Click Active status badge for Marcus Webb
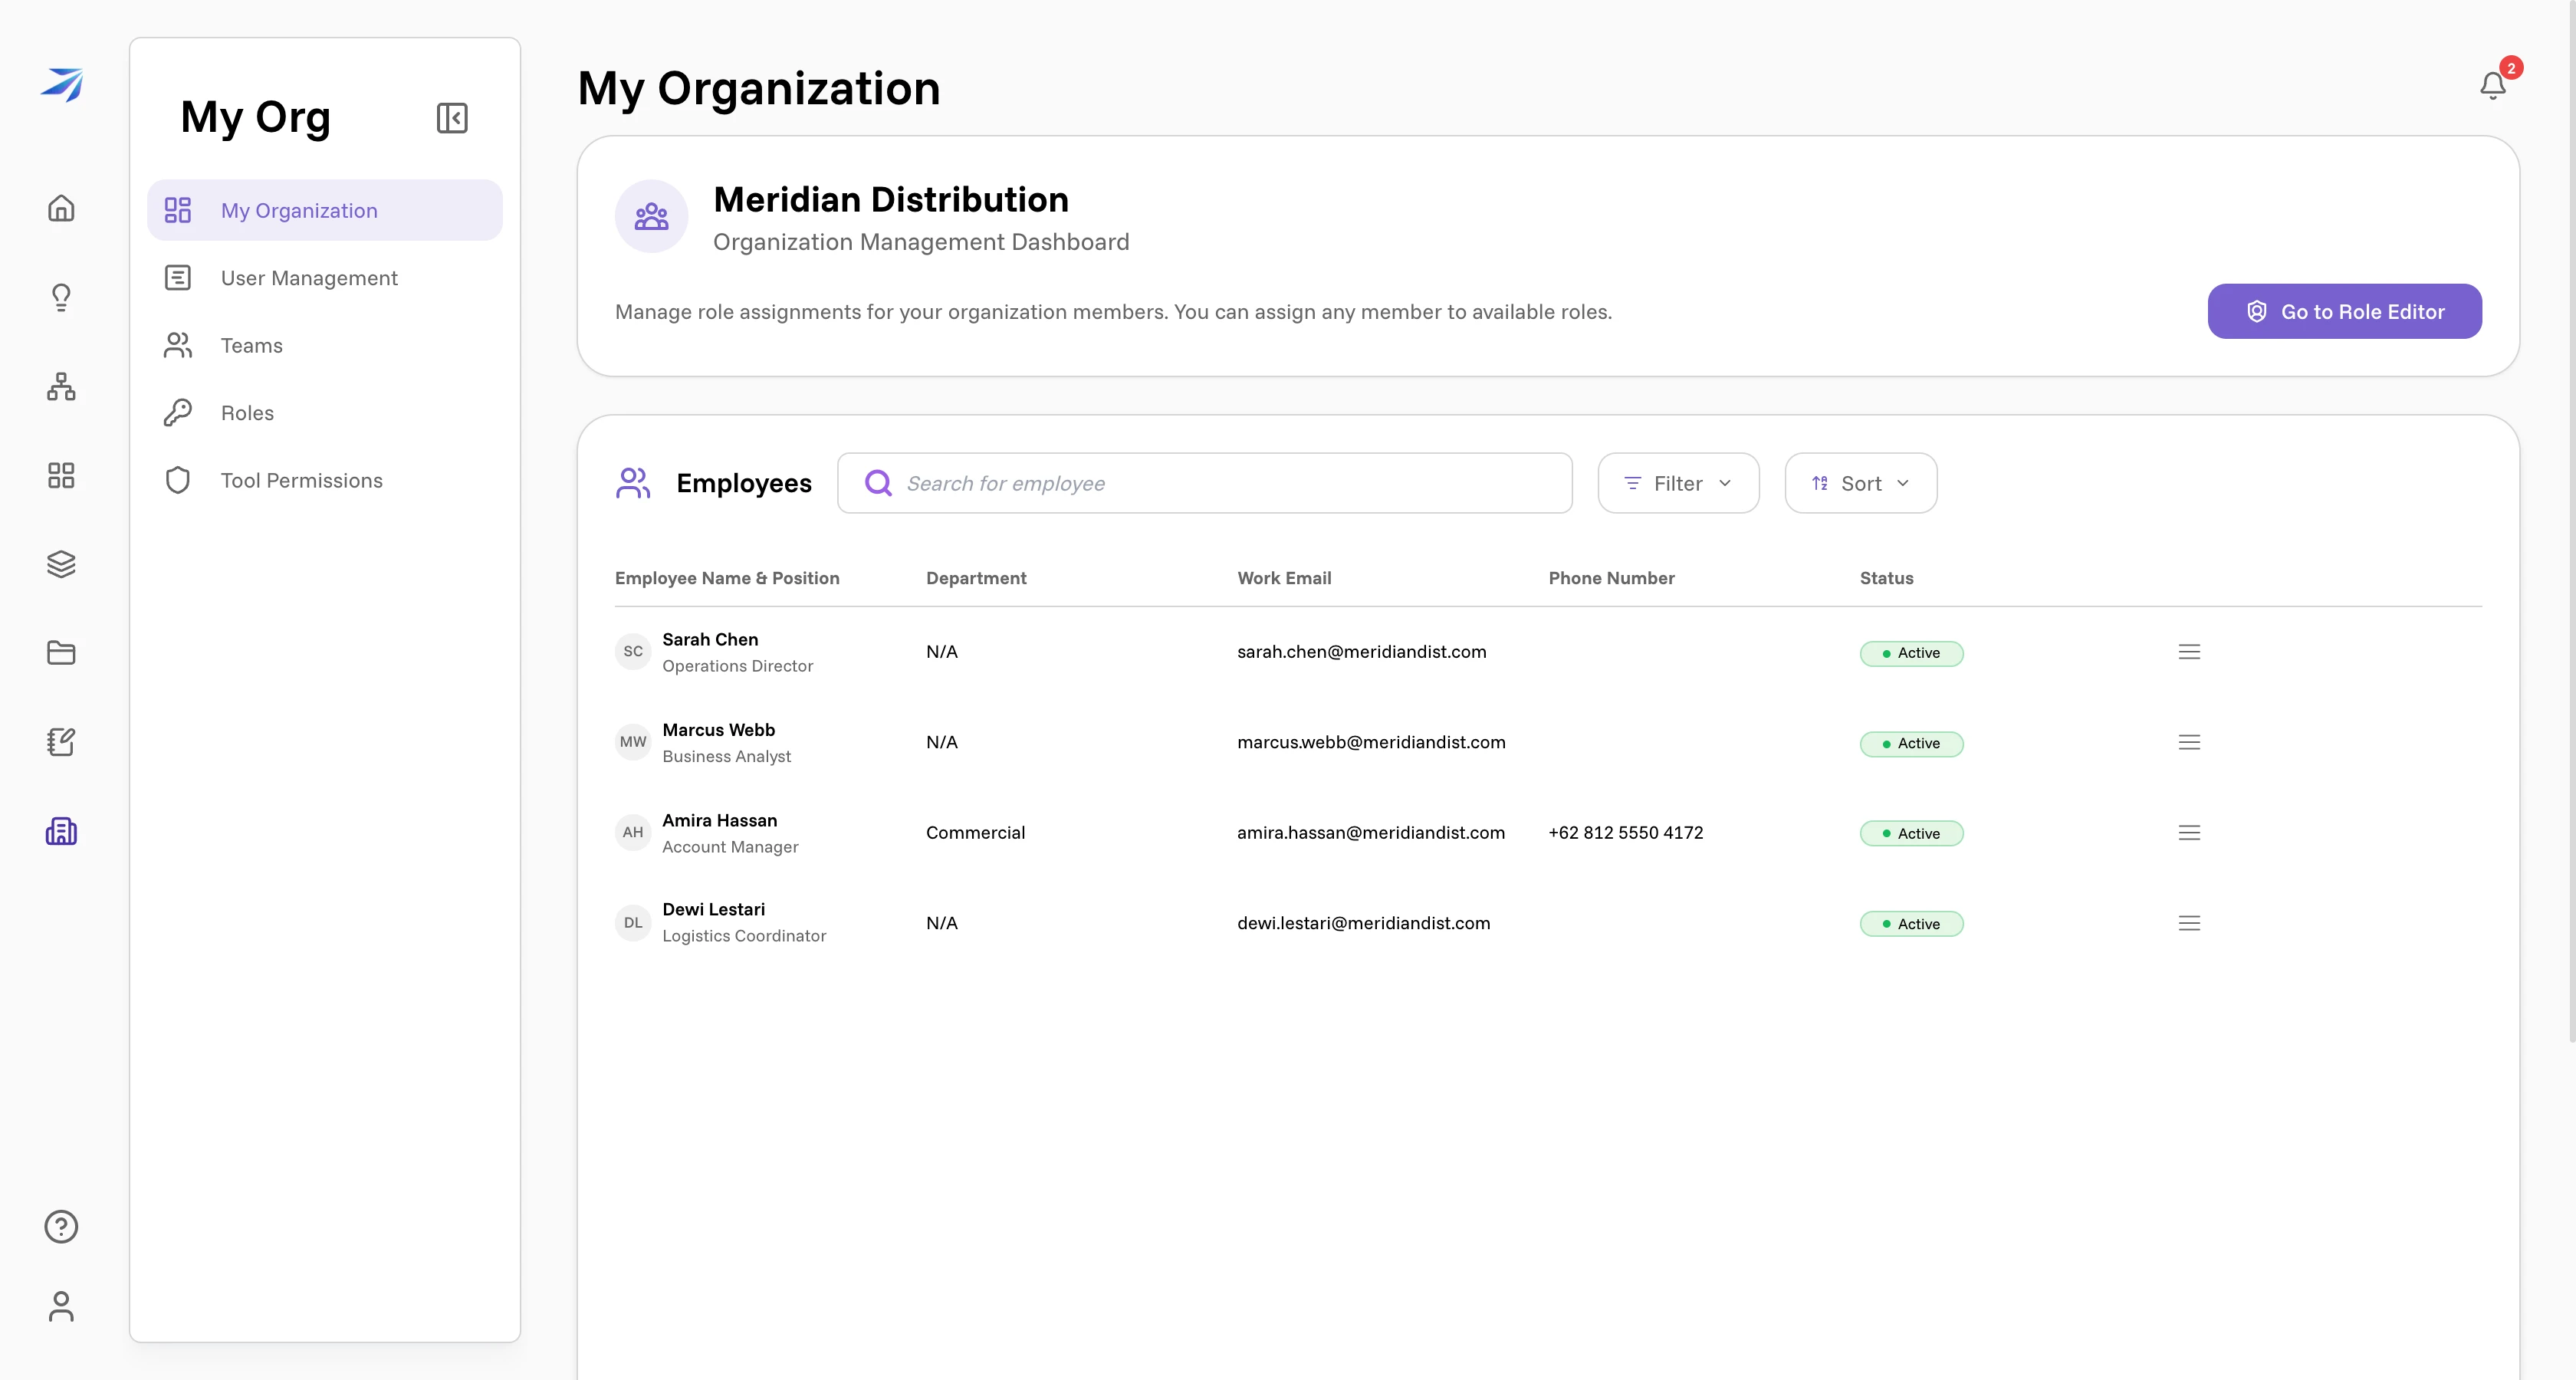The width and height of the screenshot is (2576, 1380). point(1911,744)
